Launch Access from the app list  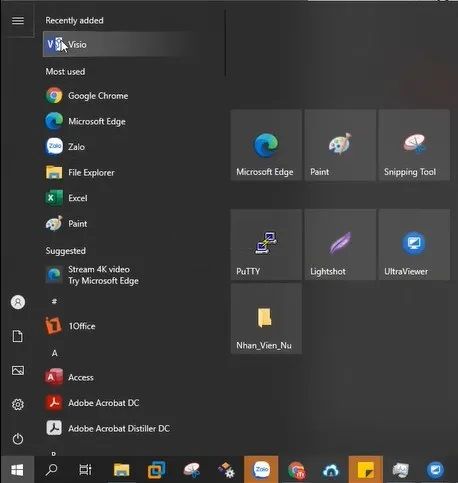pos(123,377)
